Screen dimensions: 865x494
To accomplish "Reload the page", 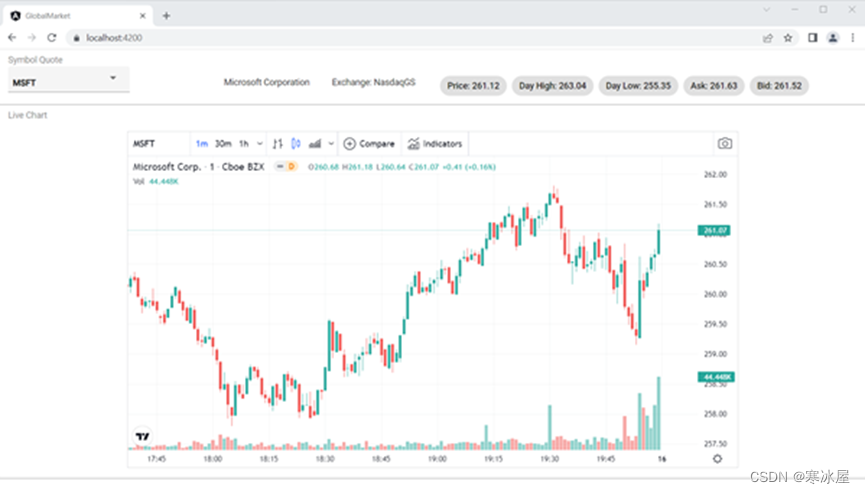I will (x=51, y=38).
